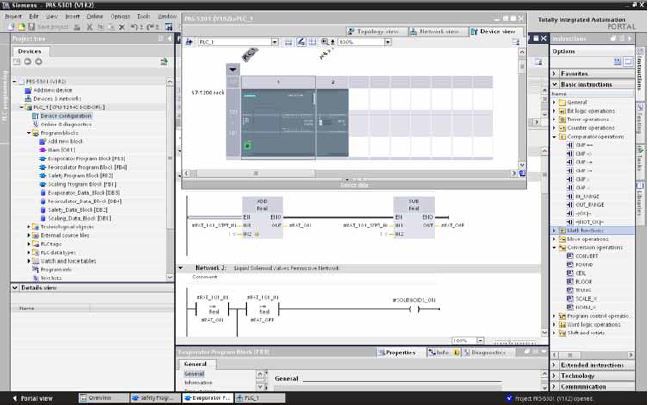Click the ADD Real instruction box

(262, 217)
